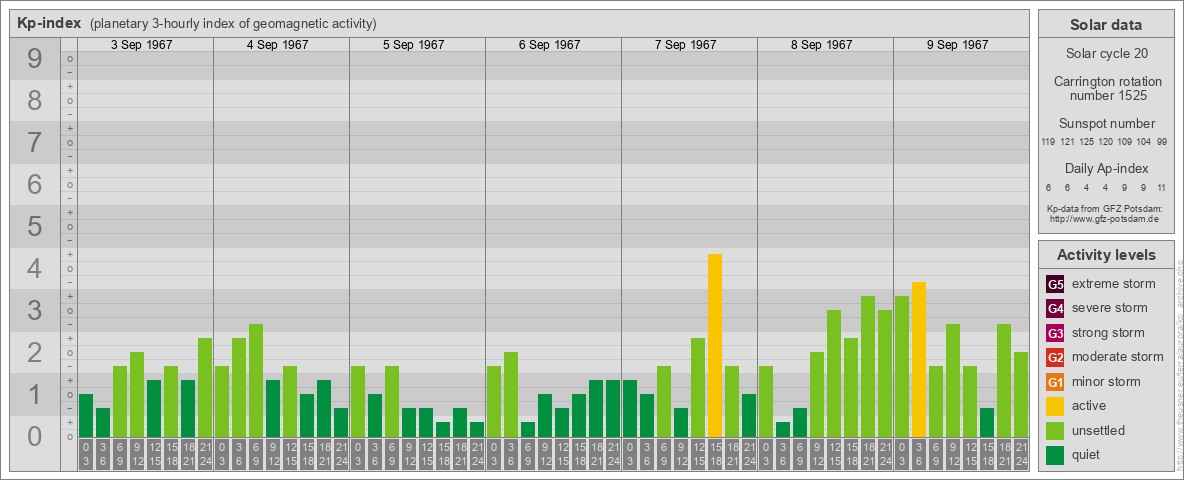Screen dimensions: 1184x480
Task: Select the dark green quiet swatch
Action: coord(1055,455)
